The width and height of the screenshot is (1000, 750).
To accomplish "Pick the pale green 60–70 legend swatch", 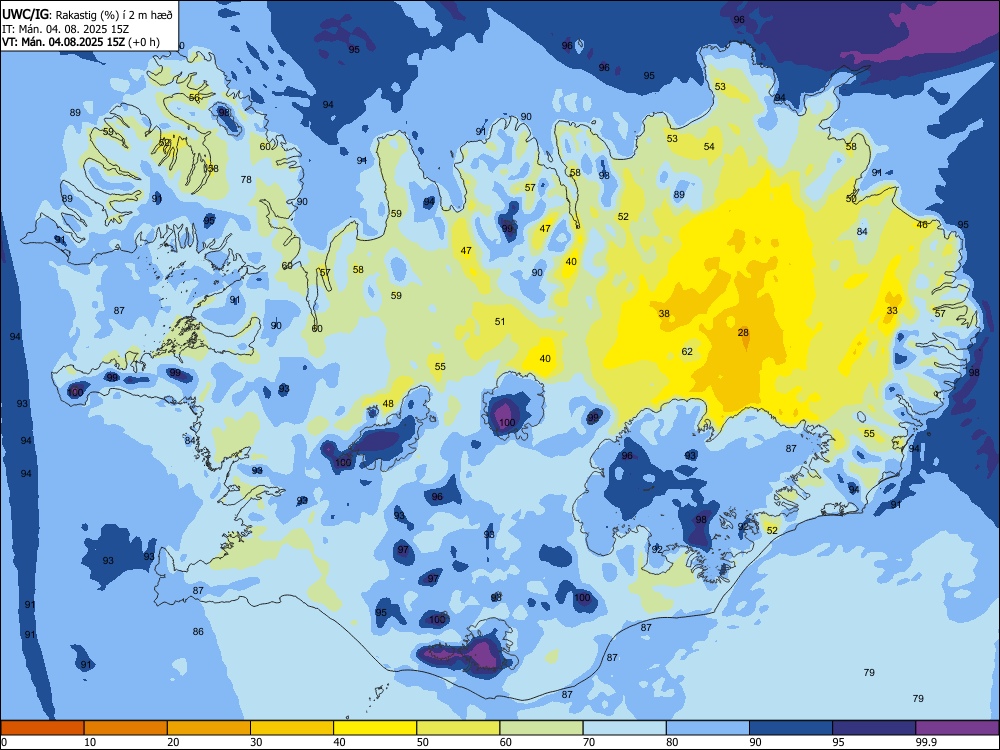I will coord(541,728).
